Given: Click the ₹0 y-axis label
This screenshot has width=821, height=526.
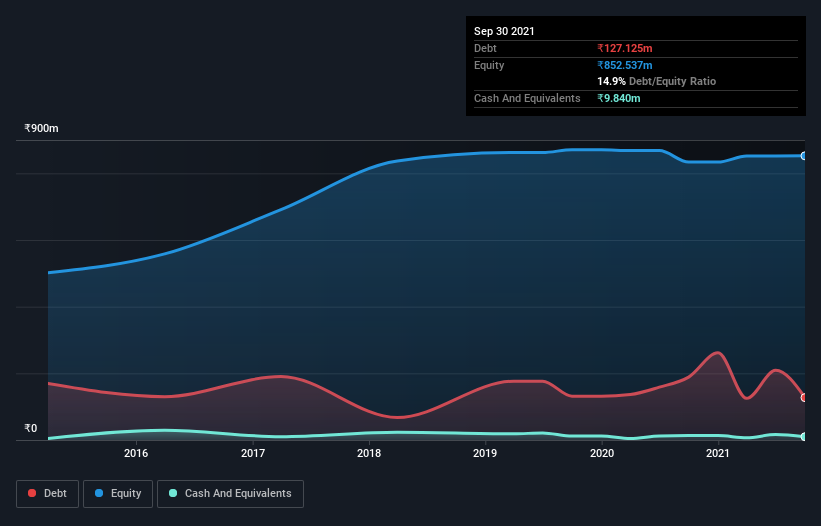Looking at the screenshot, I should tap(31, 428).
